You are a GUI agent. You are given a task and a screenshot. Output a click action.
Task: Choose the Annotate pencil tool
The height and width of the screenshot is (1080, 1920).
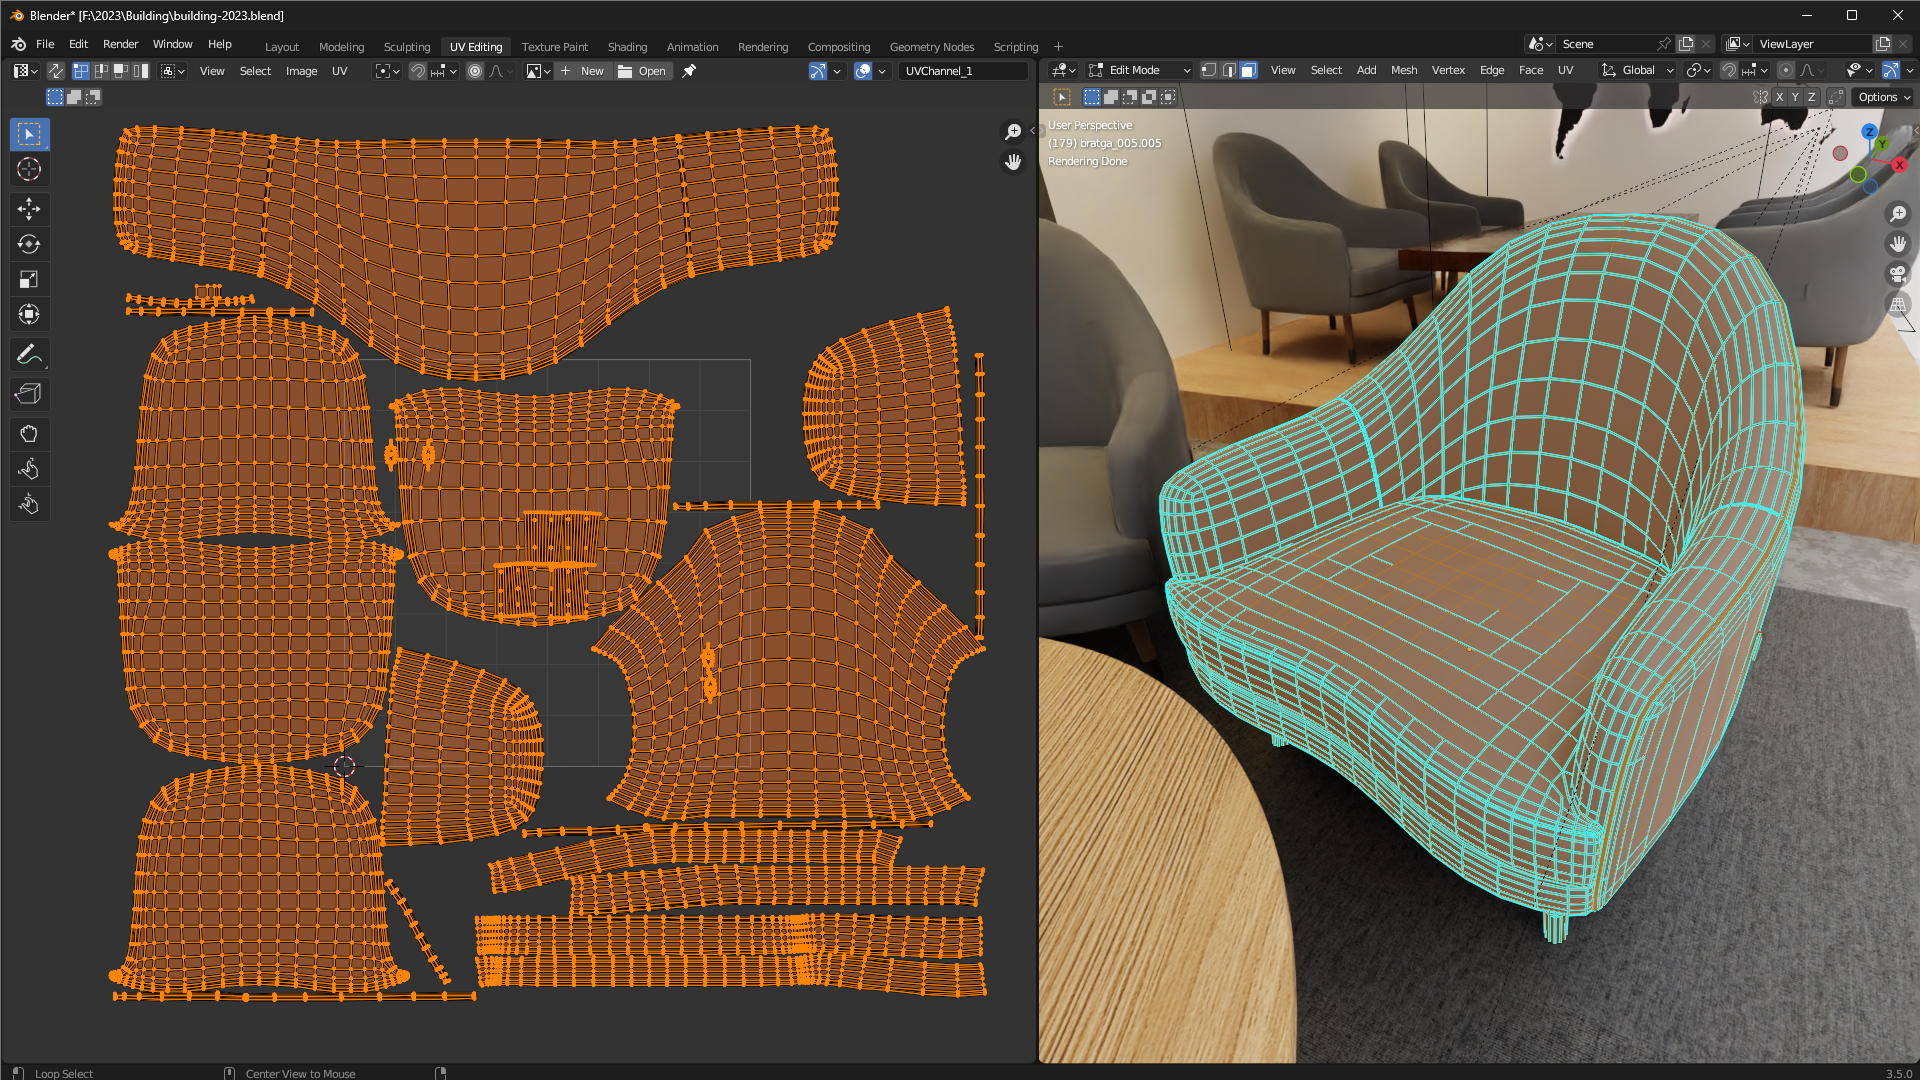pos(28,354)
